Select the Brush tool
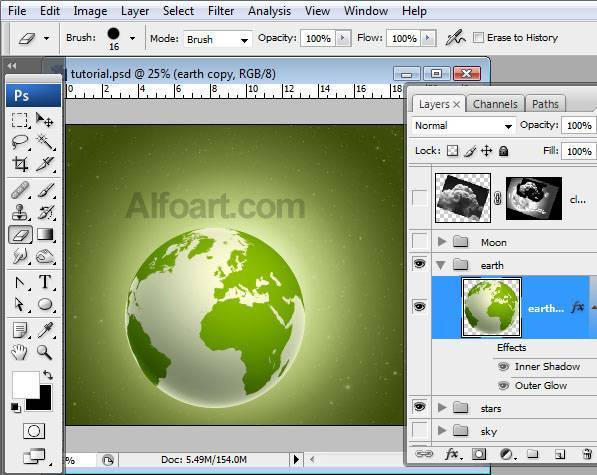Viewport: 597px width, 475px height. [x=45, y=190]
